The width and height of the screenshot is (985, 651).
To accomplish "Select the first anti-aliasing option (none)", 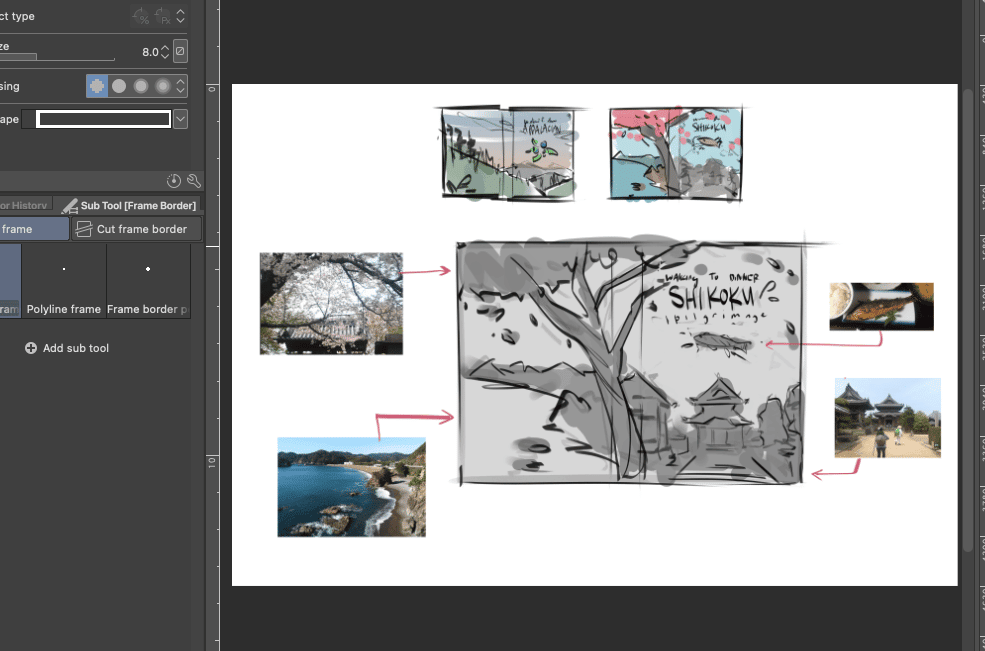I will (97, 86).
